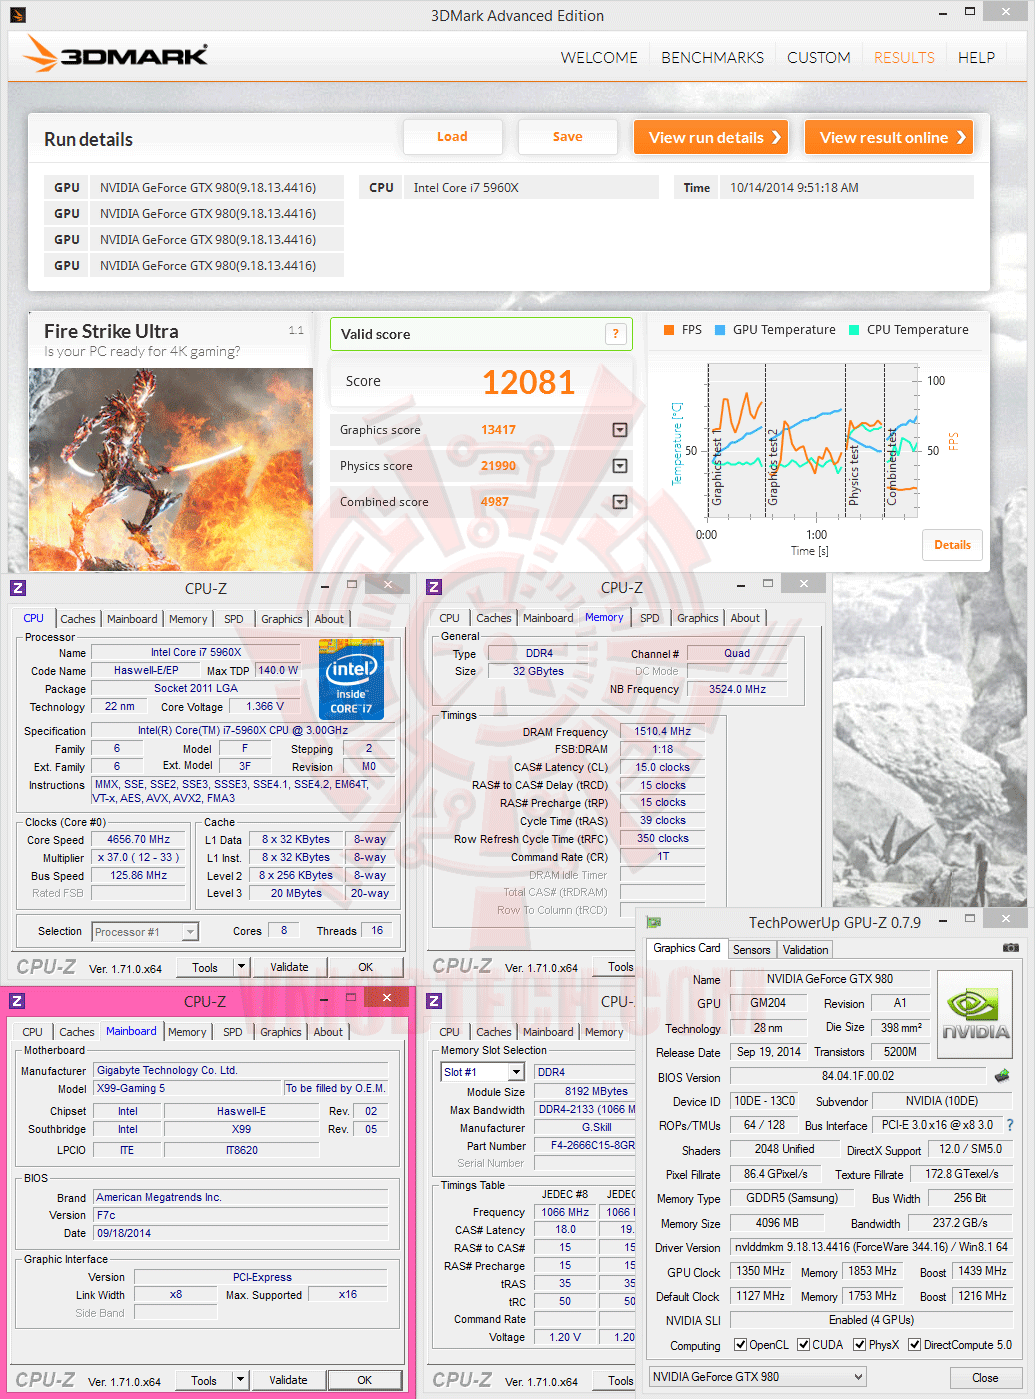Open HELP in 3DMark navigation
The image size is (1035, 1399).
[x=976, y=58]
